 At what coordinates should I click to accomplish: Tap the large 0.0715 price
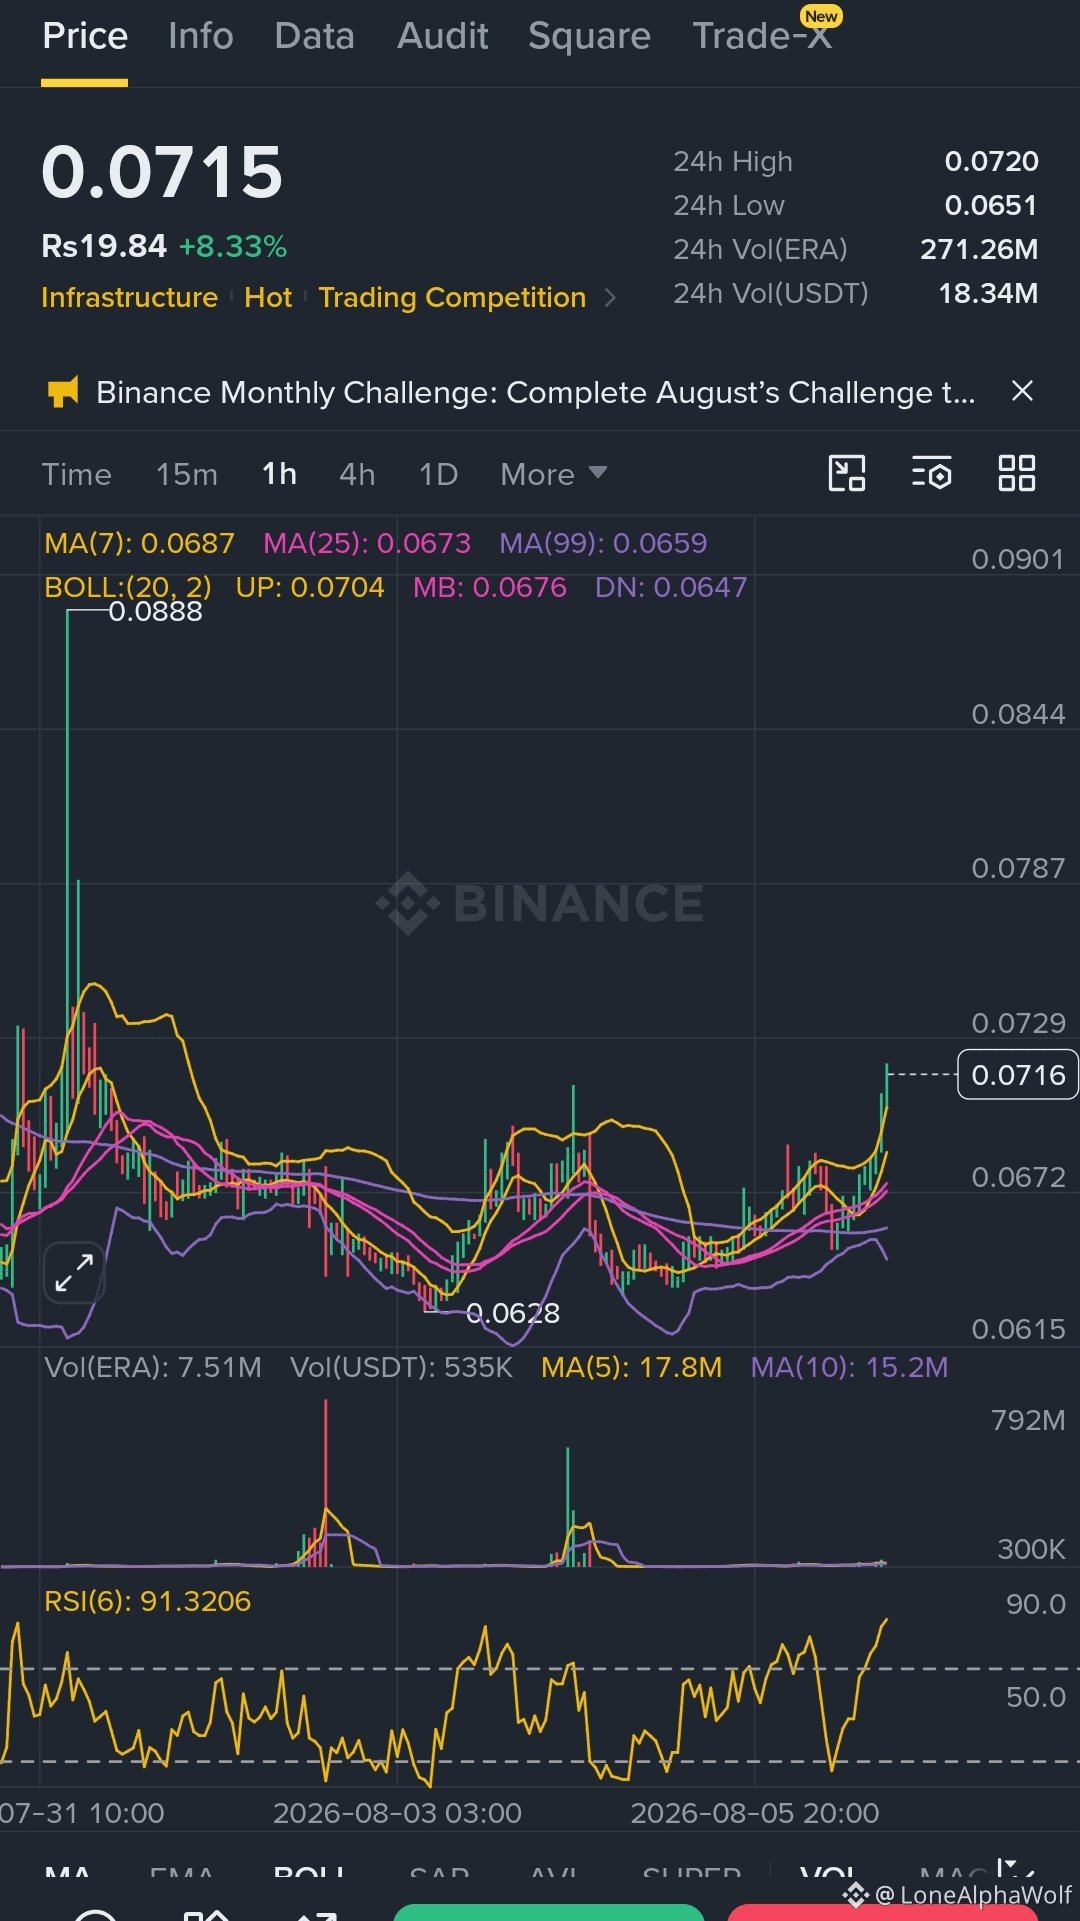click(162, 172)
